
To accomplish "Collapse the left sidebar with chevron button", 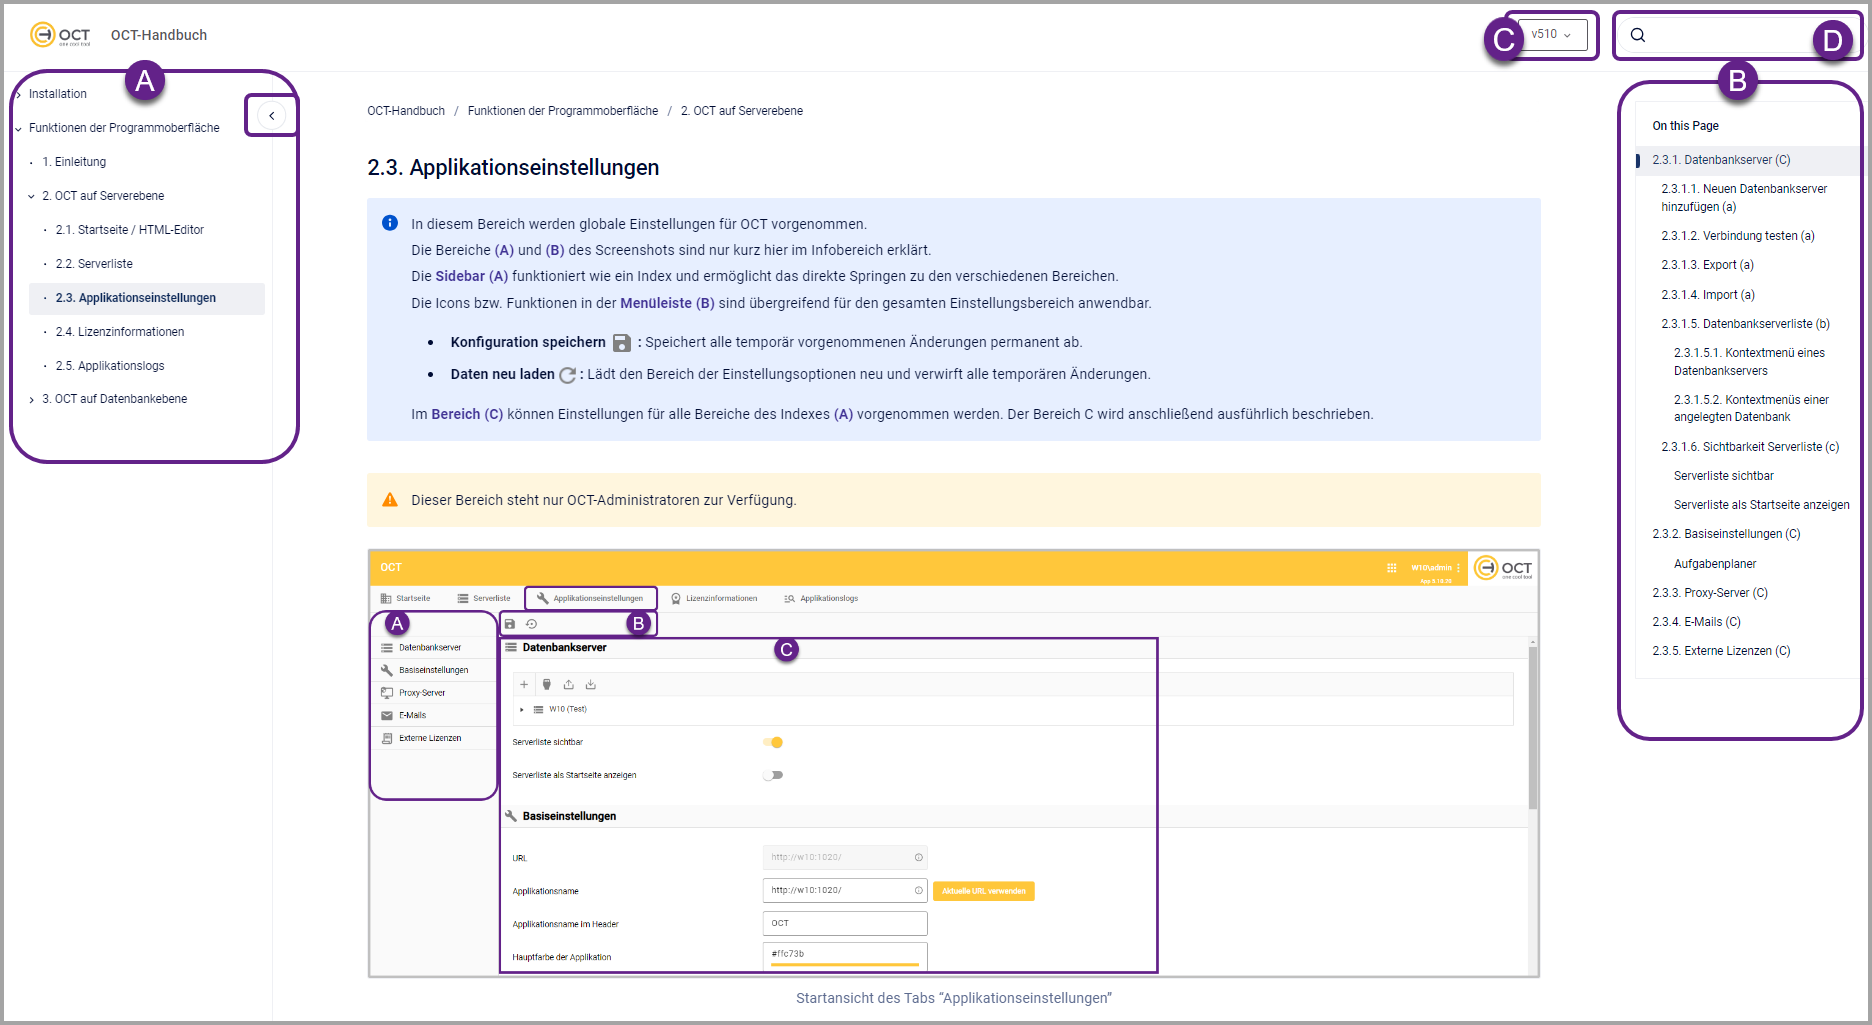I will click(x=271, y=116).
